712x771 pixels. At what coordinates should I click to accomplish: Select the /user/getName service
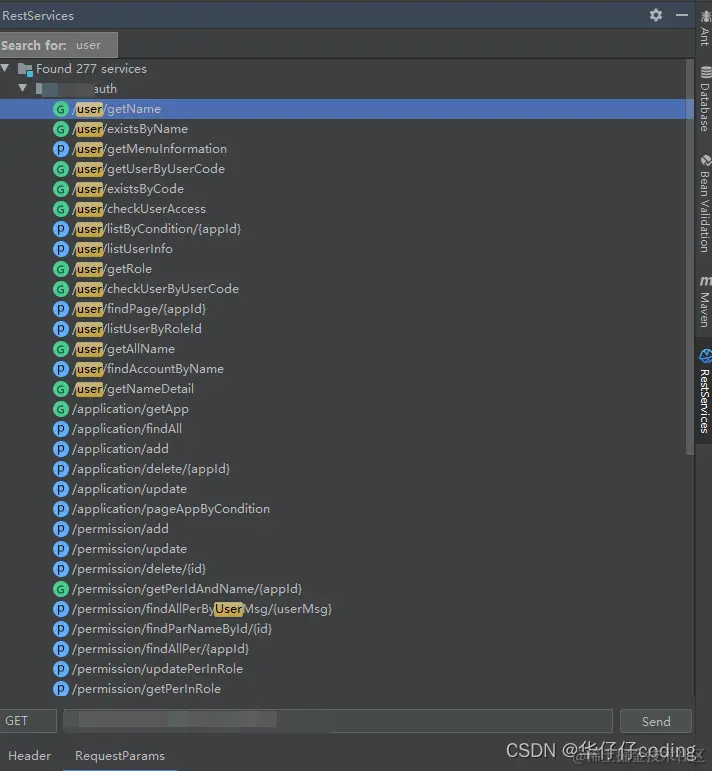click(343, 109)
